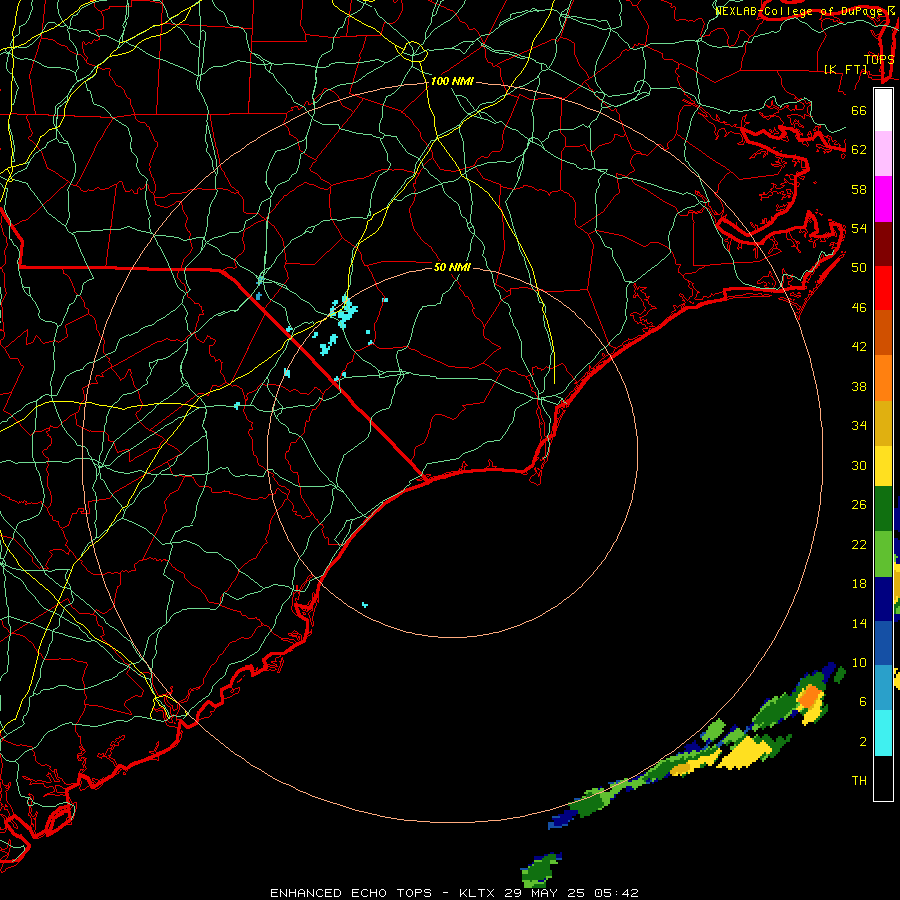Click the "58" legend value
Viewport: 900px width, 900px height.
click(x=859, y=189)
